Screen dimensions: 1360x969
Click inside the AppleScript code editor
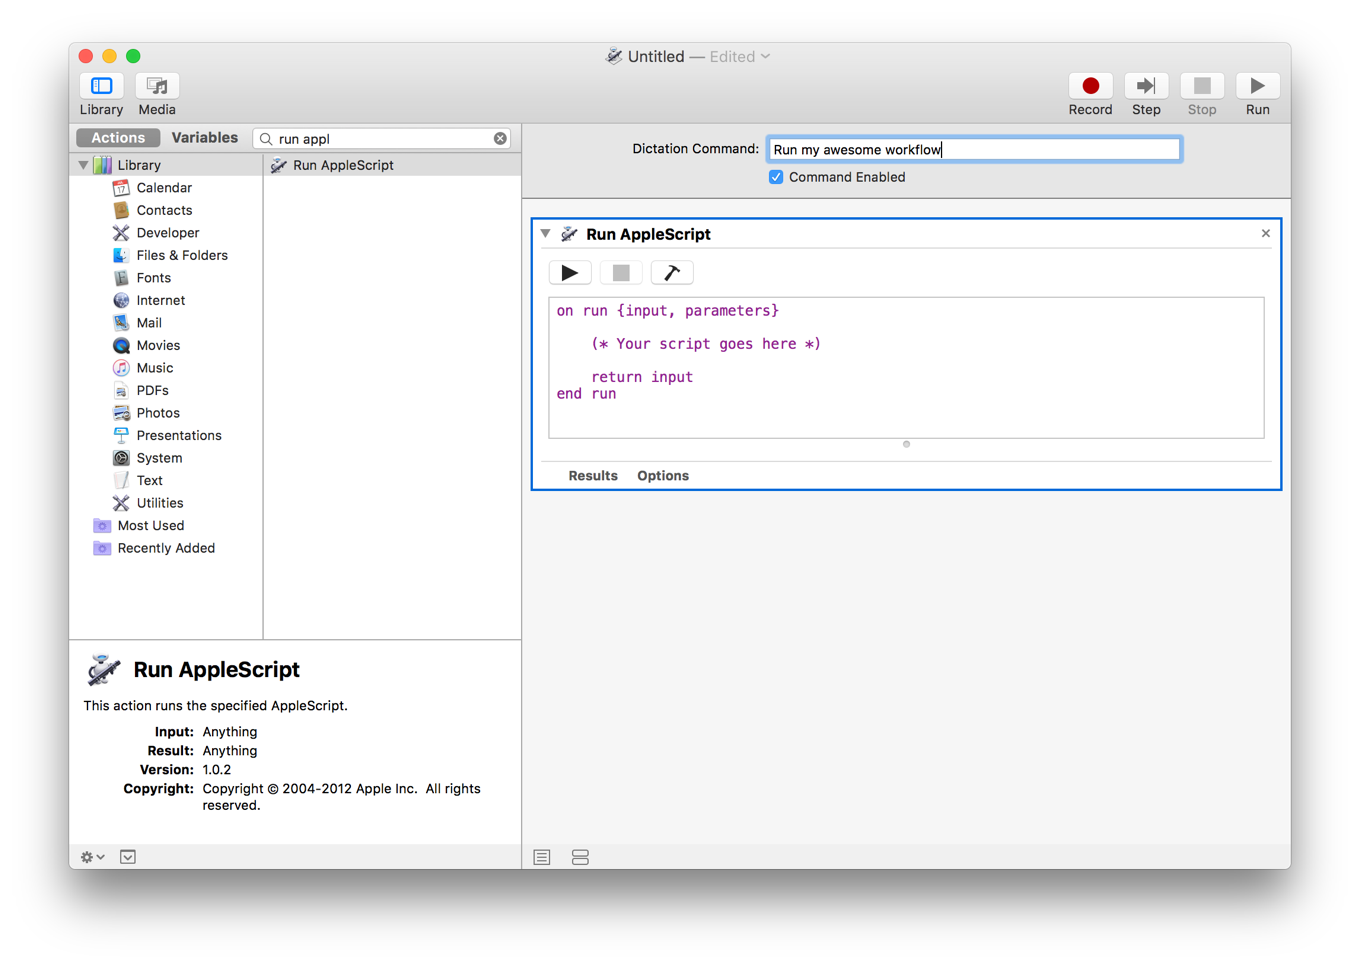click(x=906, y=367)
